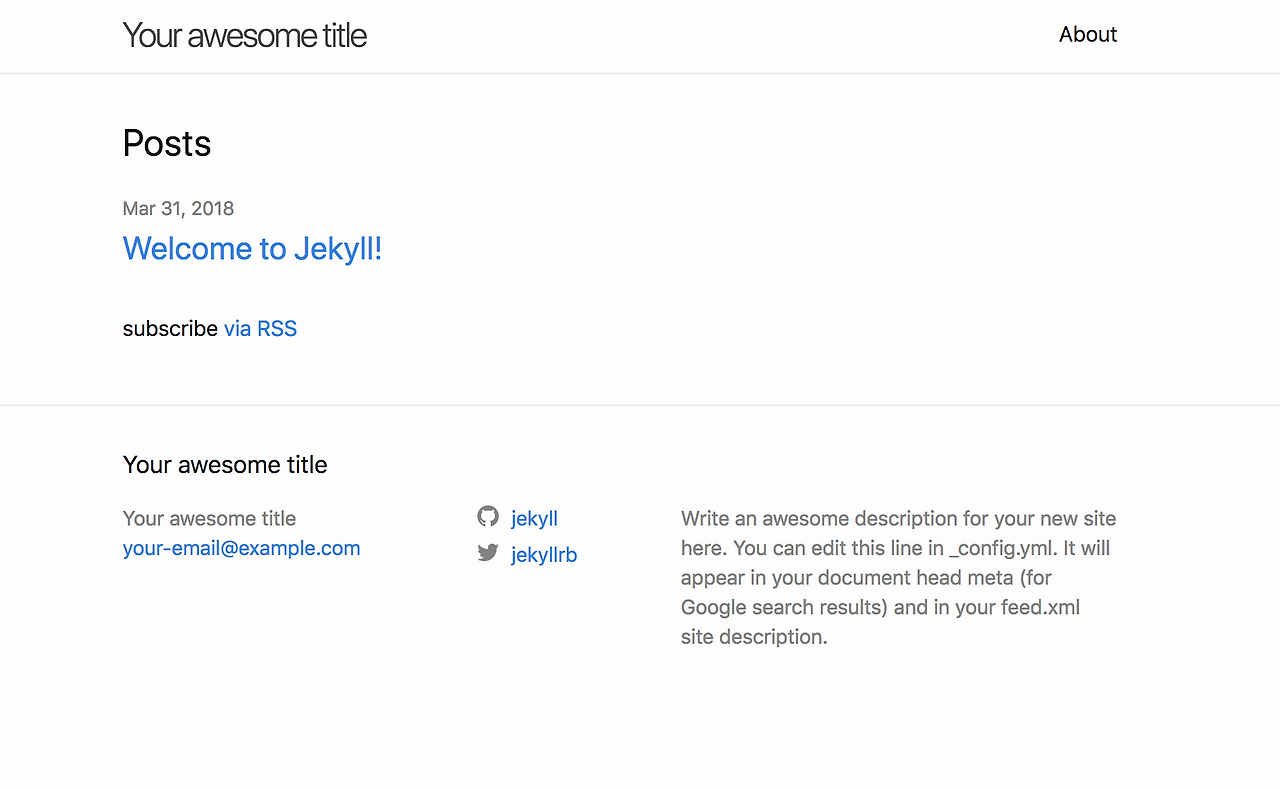Click the GitHub octocat icon
Viewport: 1280px width, 789px height.
tap(488, 517)
